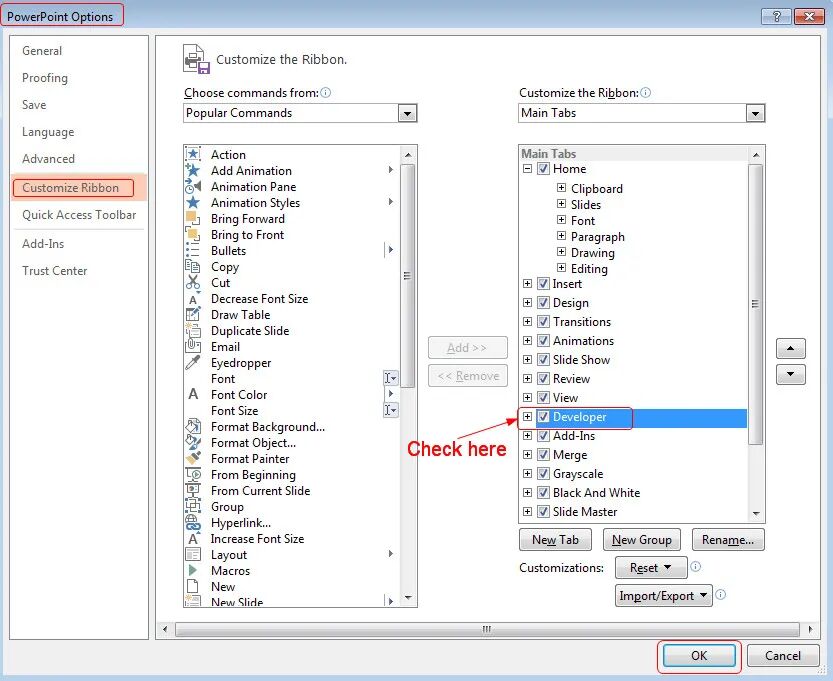Expand the Review tab node

[x=527, y=379]
